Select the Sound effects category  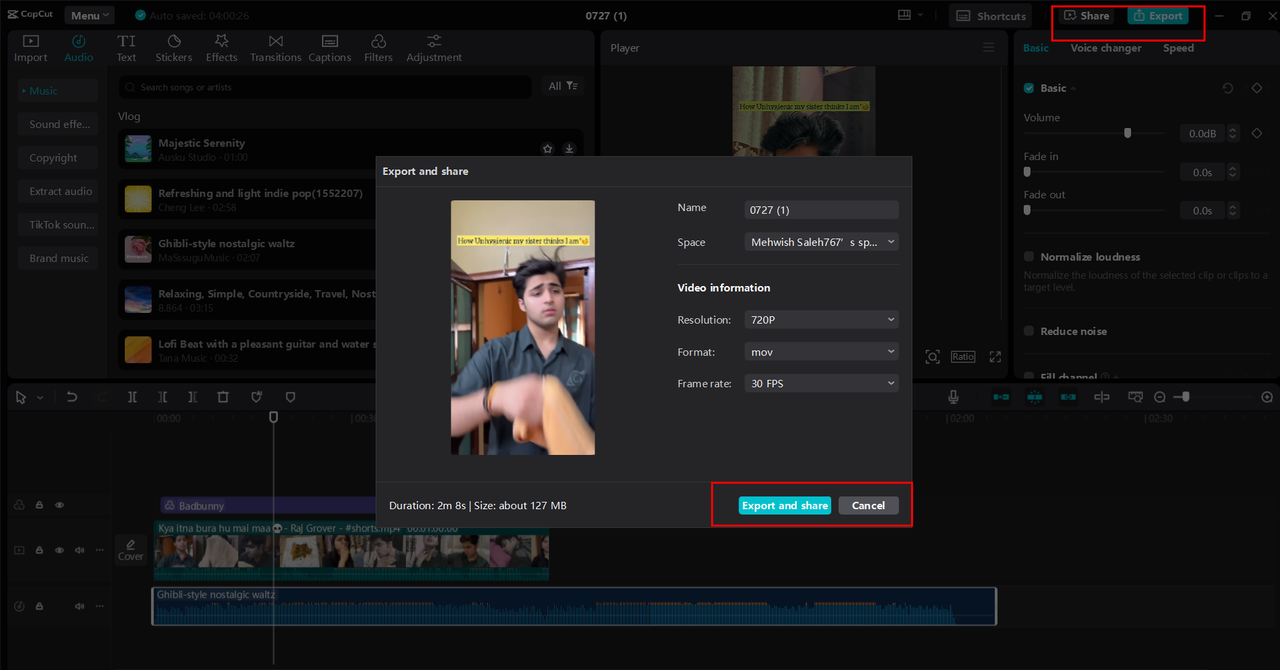59,124
